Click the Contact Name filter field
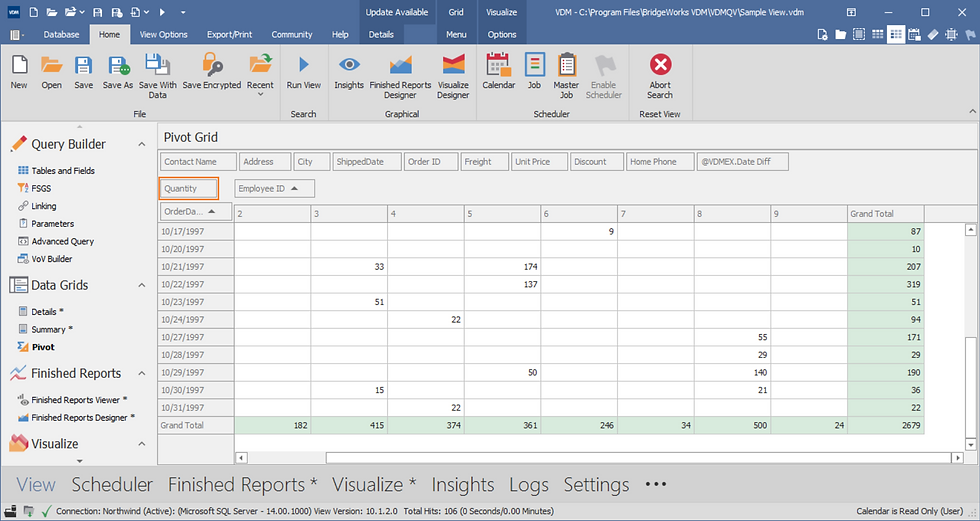The width and height of the screenshot is (980, 521). coord(198,162)
